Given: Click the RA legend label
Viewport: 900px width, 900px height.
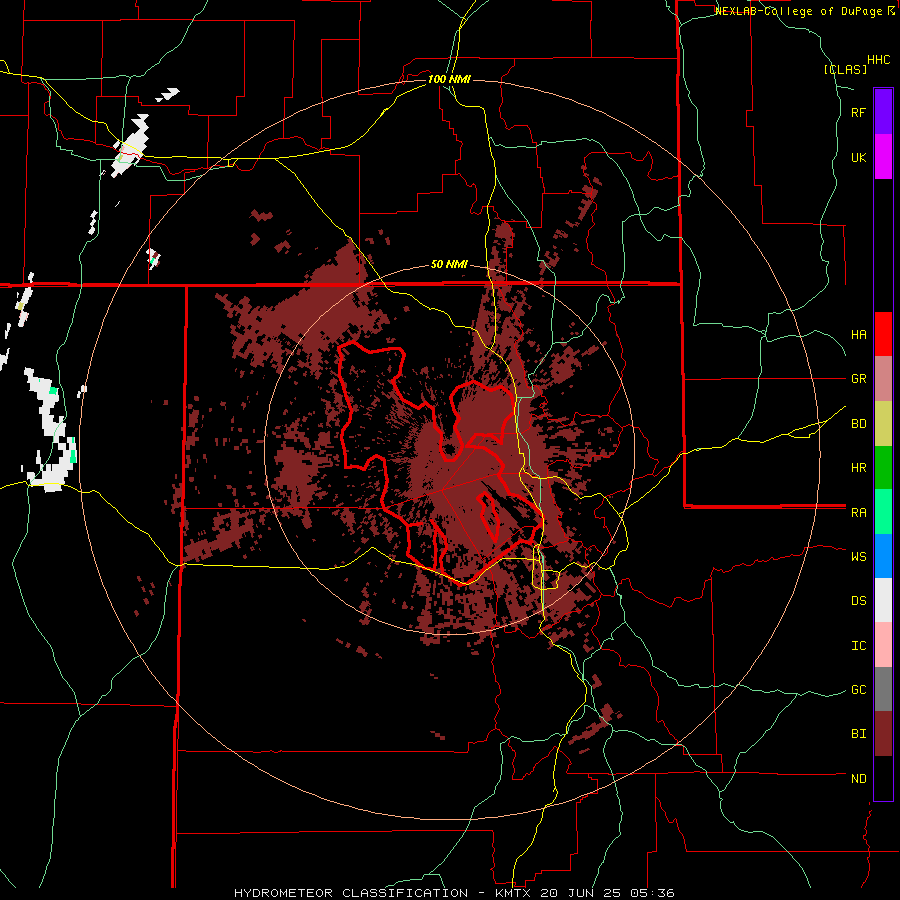Looking at the screenshot, I should (858, 513).
